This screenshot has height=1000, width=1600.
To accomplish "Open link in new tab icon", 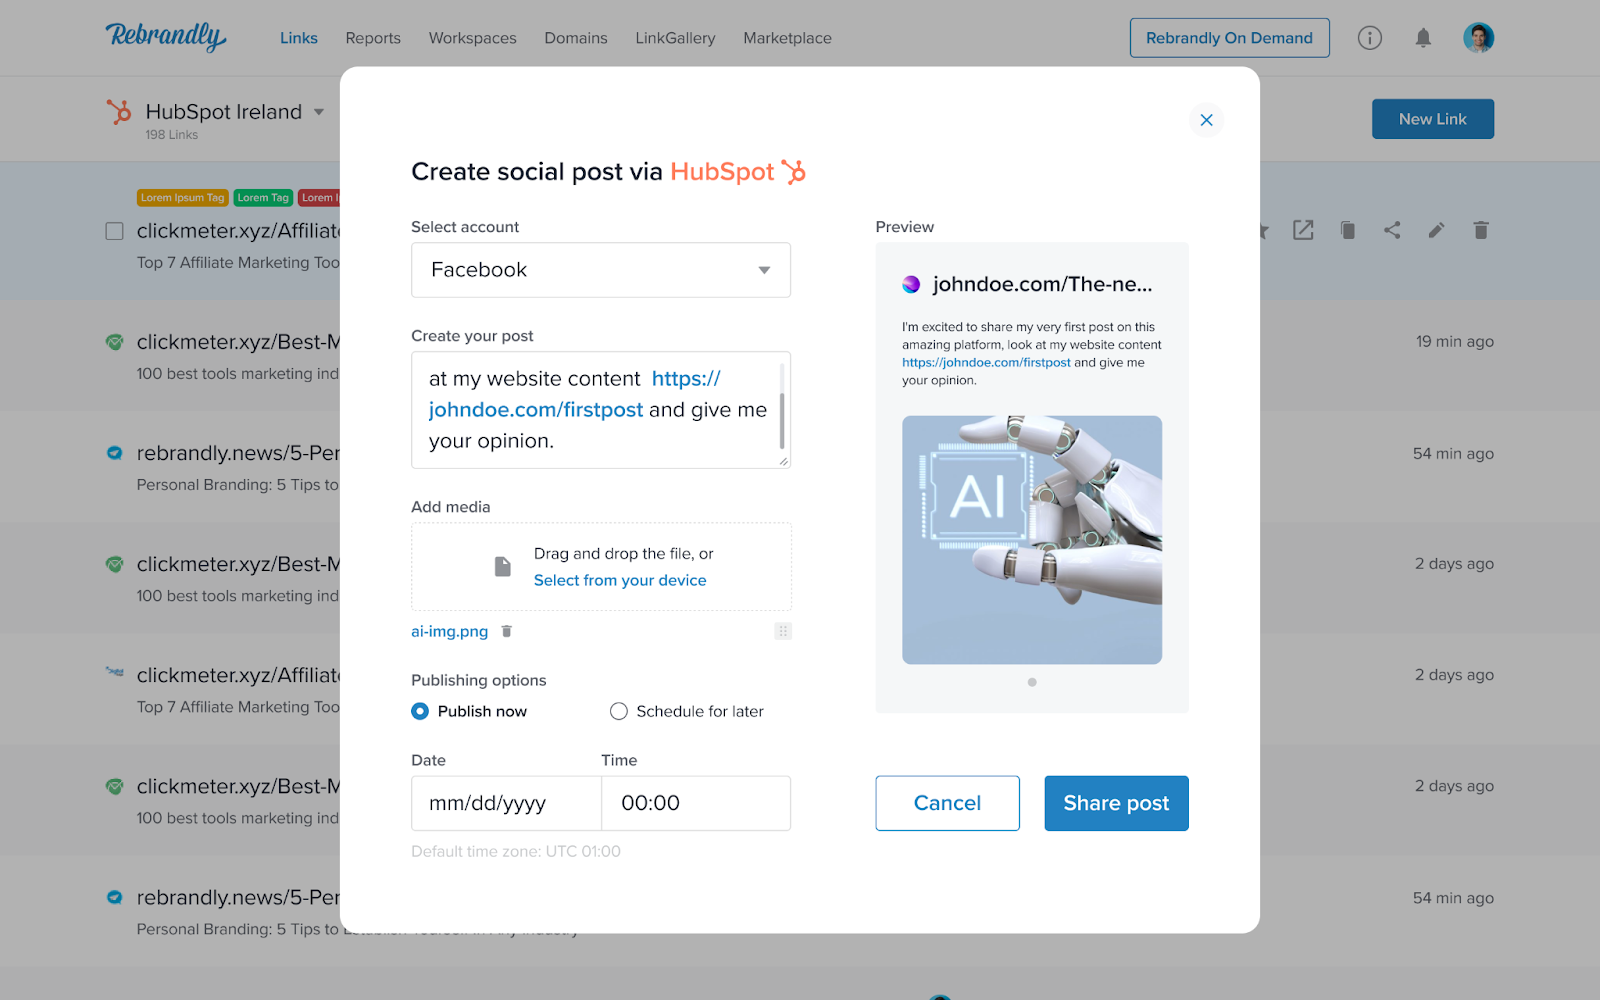I will pyautogui.click(x=1303, y=230).
